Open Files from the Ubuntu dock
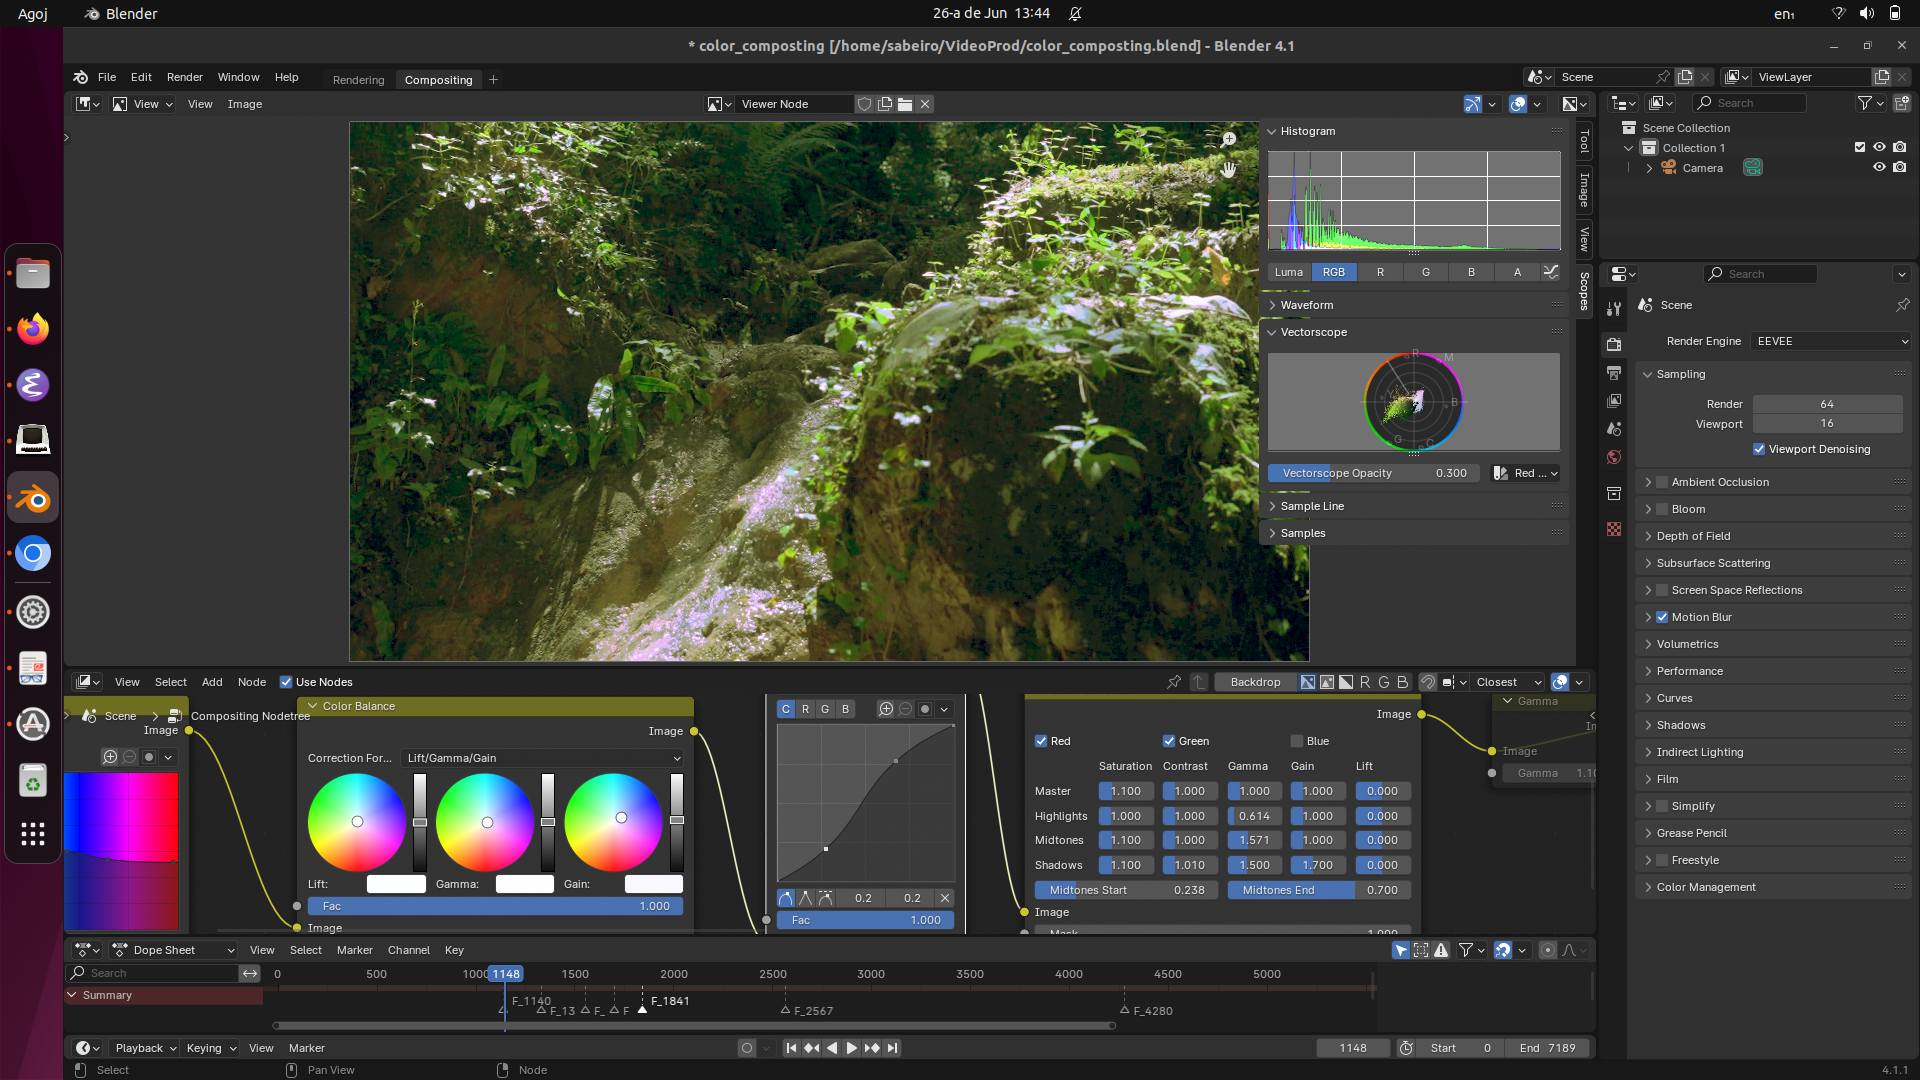The height and width of the screenshot is (1080, 1920). coord(33,273)
